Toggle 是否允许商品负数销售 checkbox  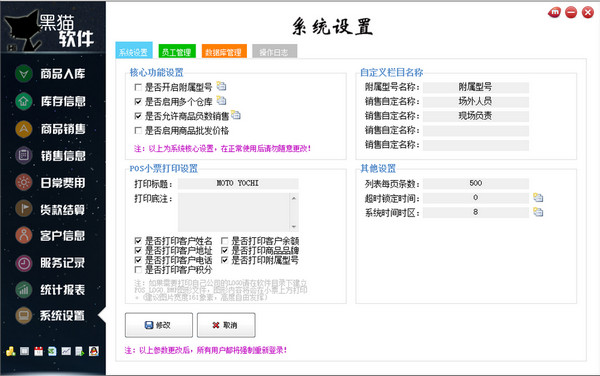[x=138, y=116]
